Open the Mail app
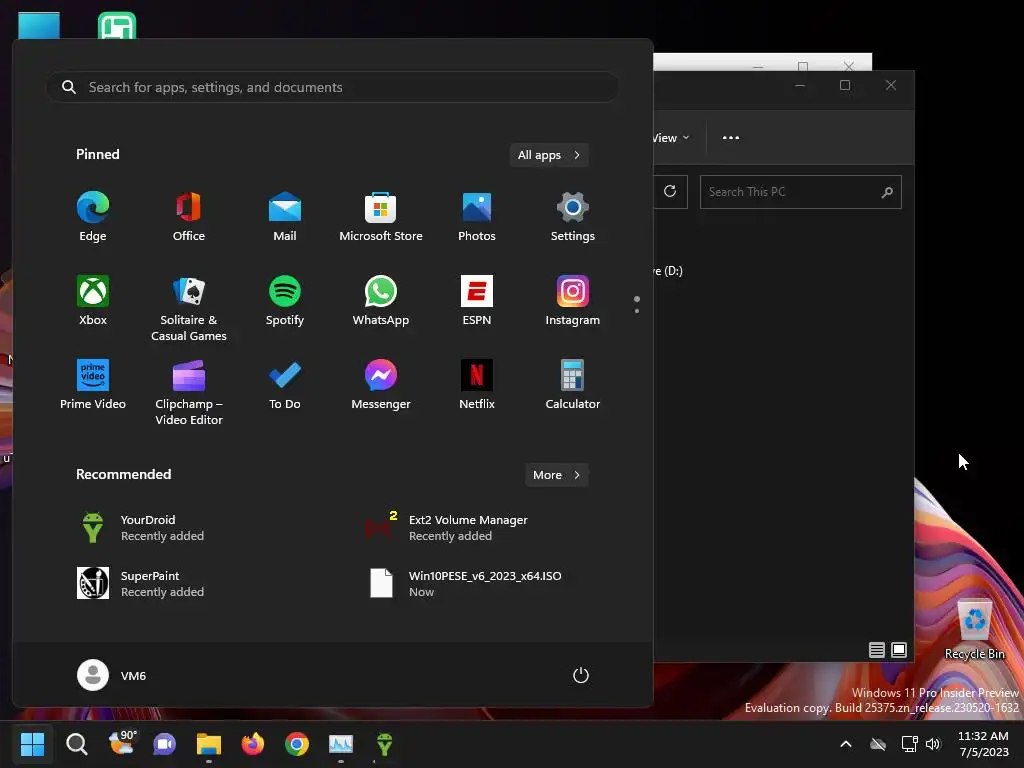 tap(285, 216)
